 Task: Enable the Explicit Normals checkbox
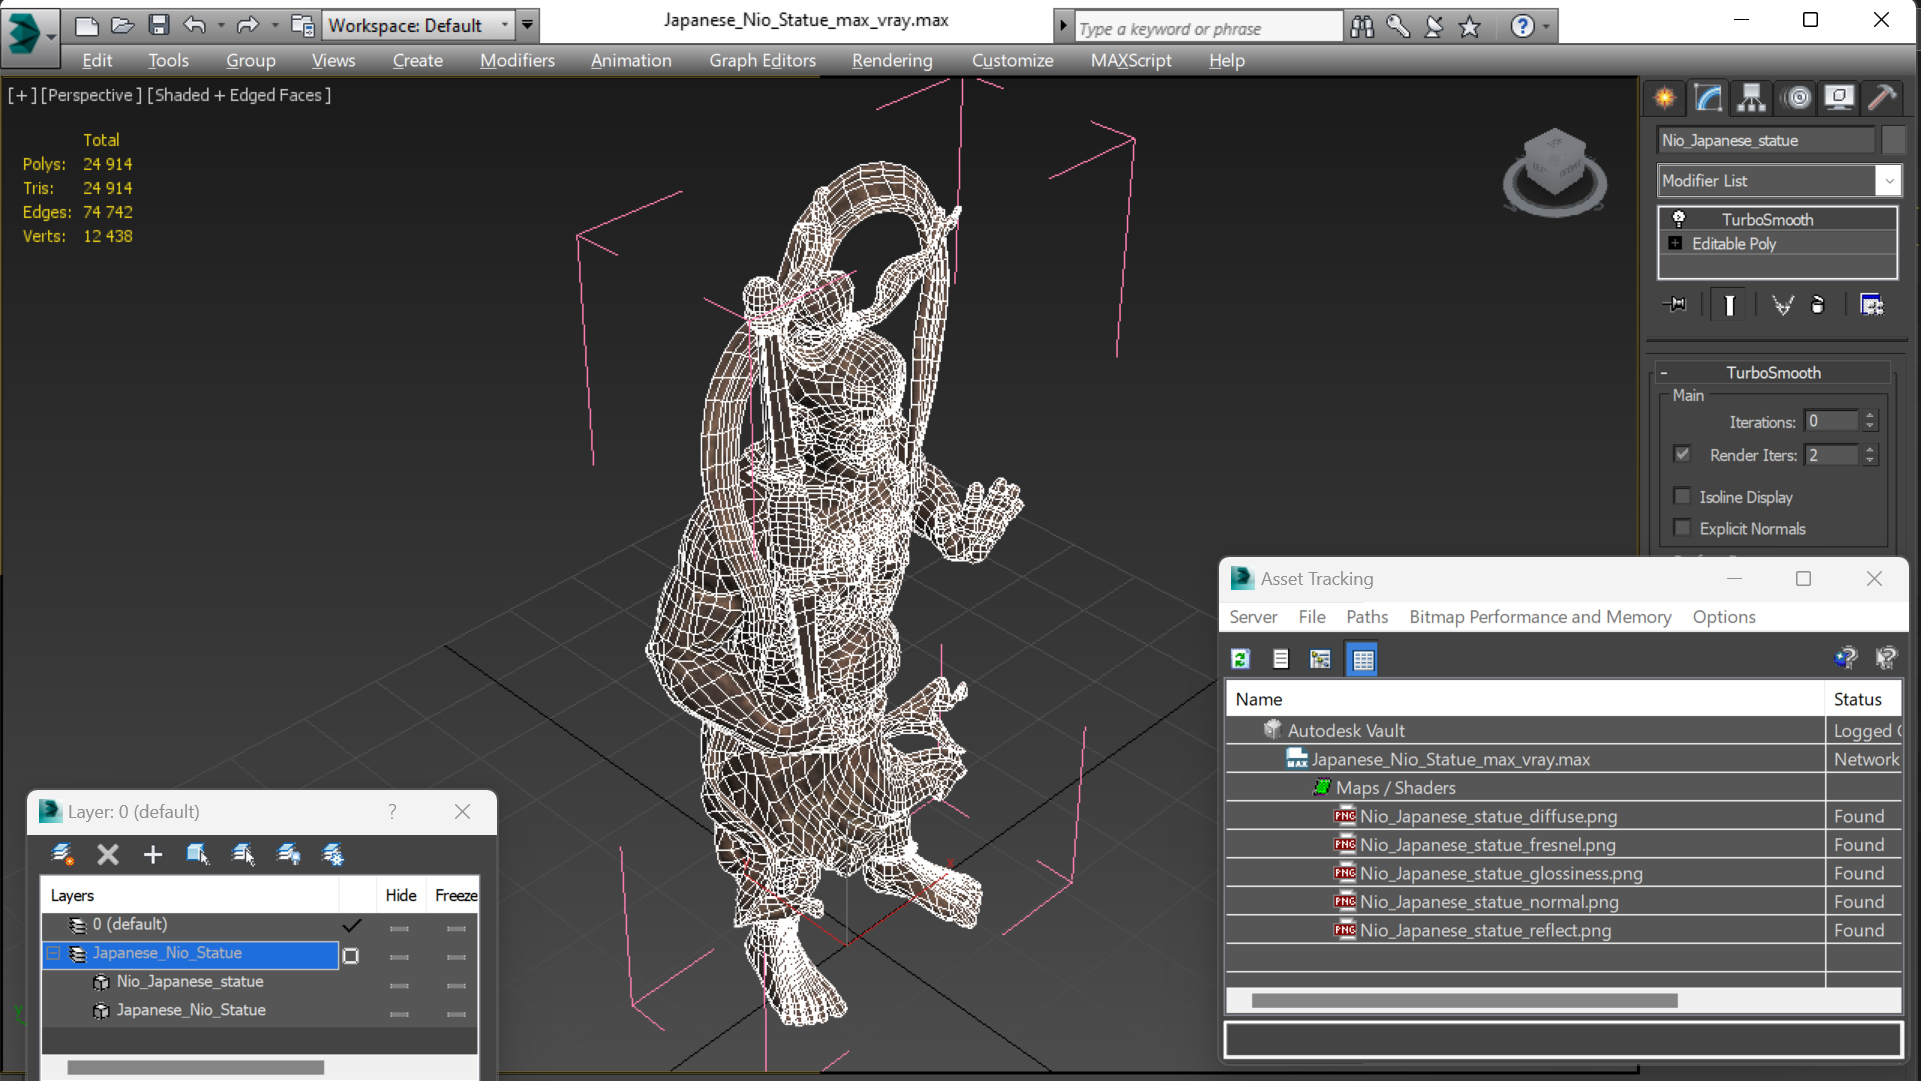coord(1682,528)
